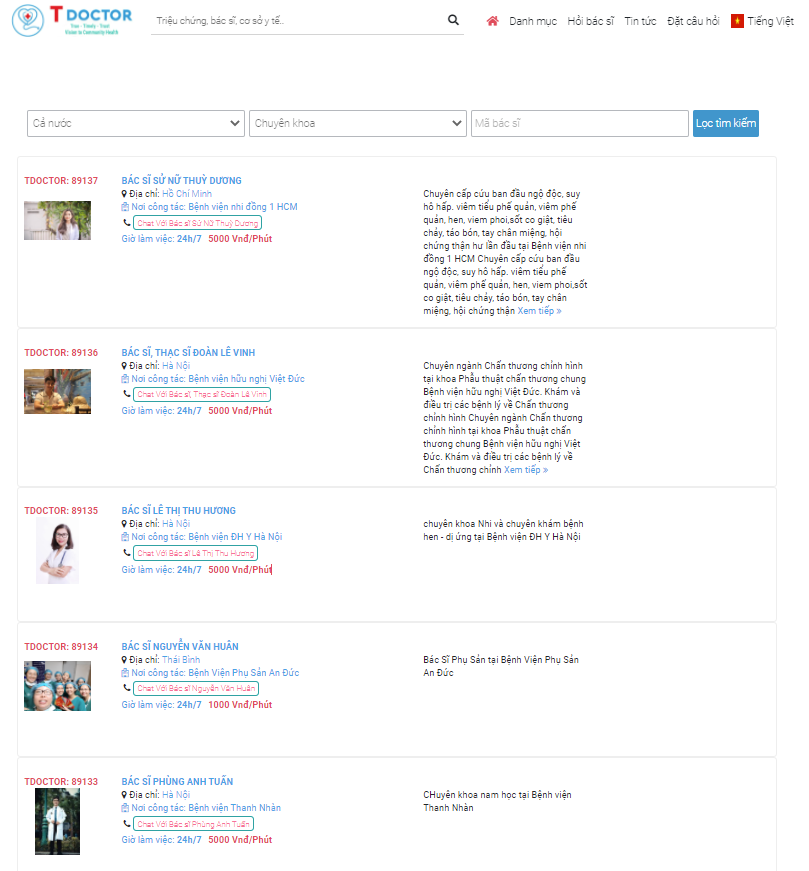The height and width of the screenshot is (871, 809).
Task: Open the Chuyên khoa specialty dropdown
Action: pyautogui.click(x=357, y=123)
